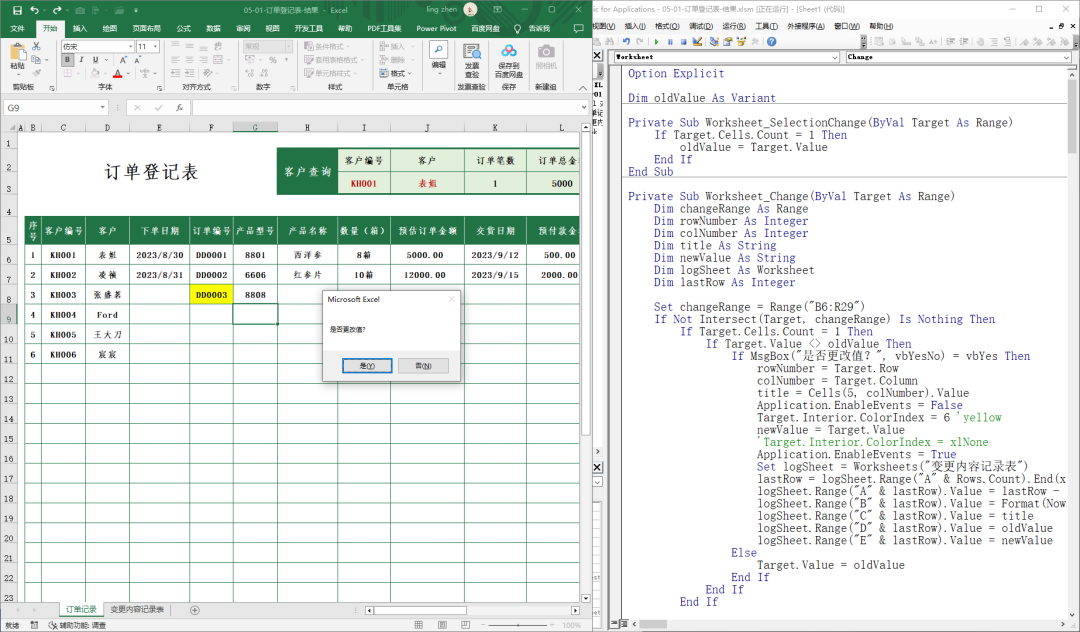Open the Change procedure dropdown in VBA
1080x632 pixels.
tap(1066, 57)
